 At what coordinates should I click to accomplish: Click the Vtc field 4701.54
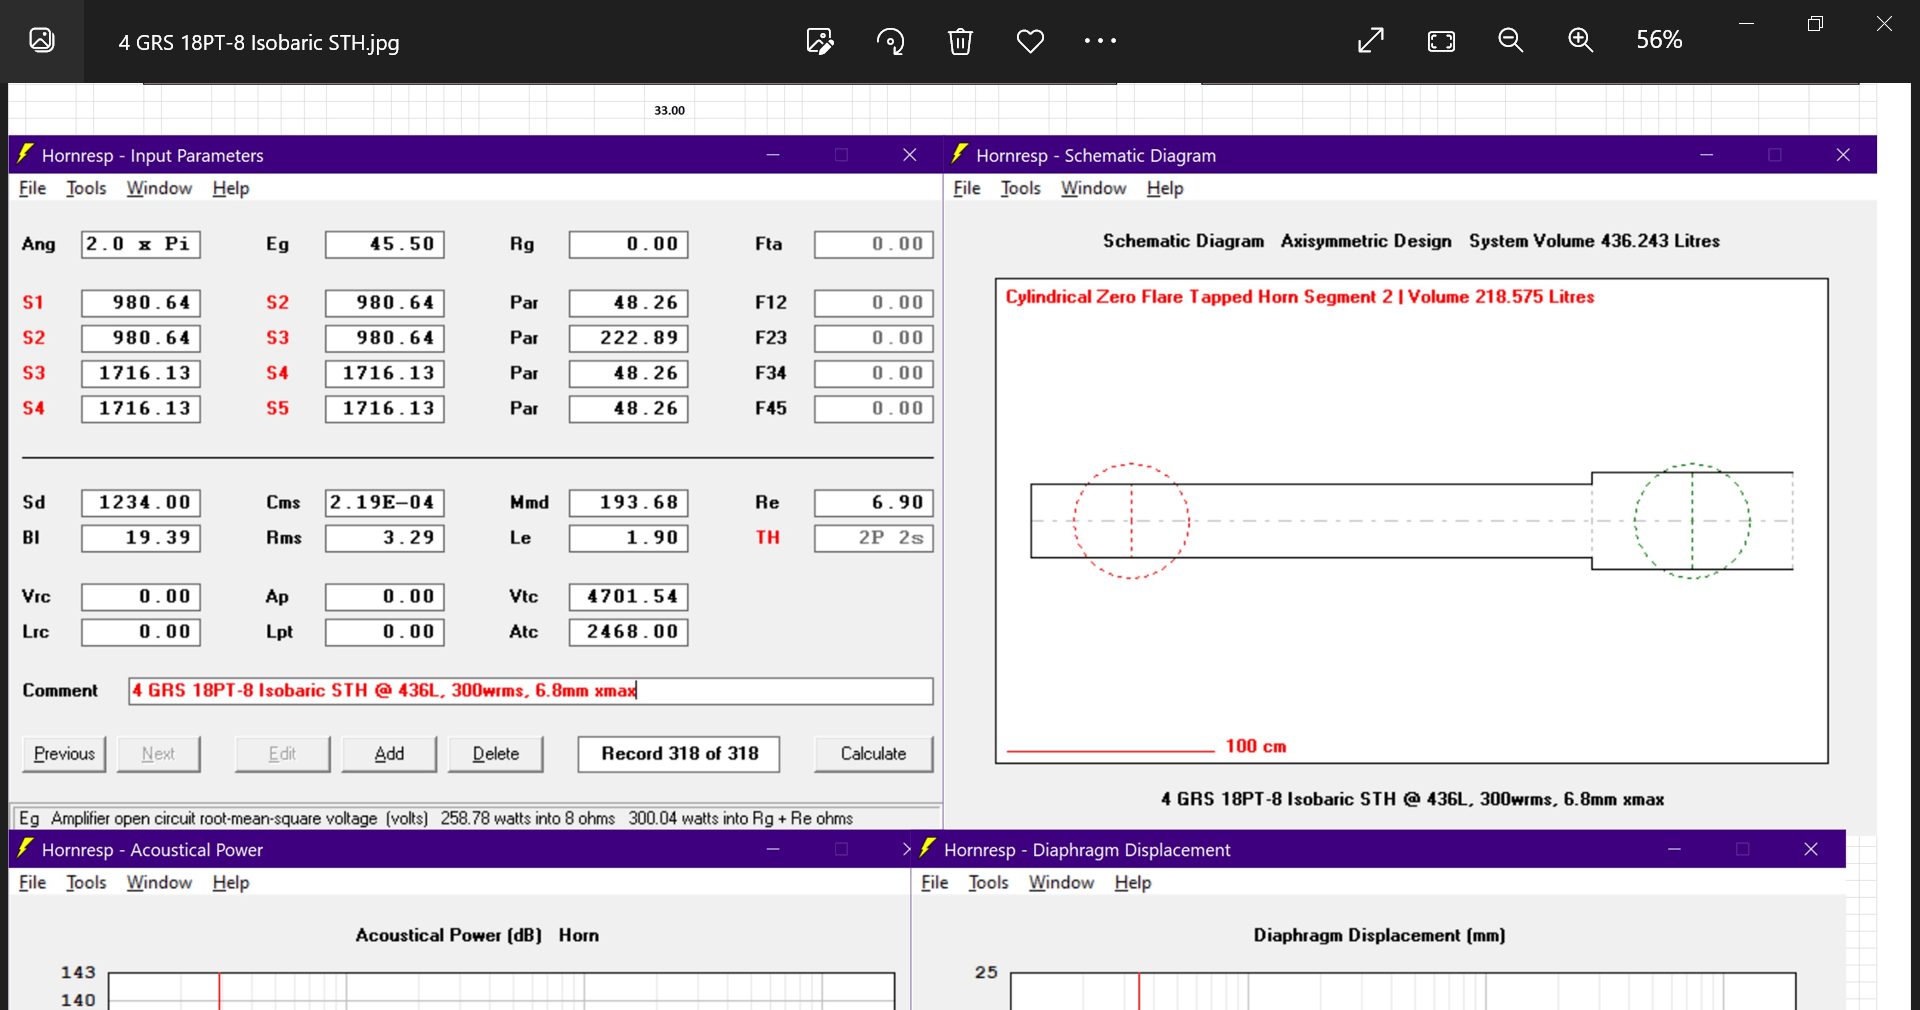click(629, 597)
